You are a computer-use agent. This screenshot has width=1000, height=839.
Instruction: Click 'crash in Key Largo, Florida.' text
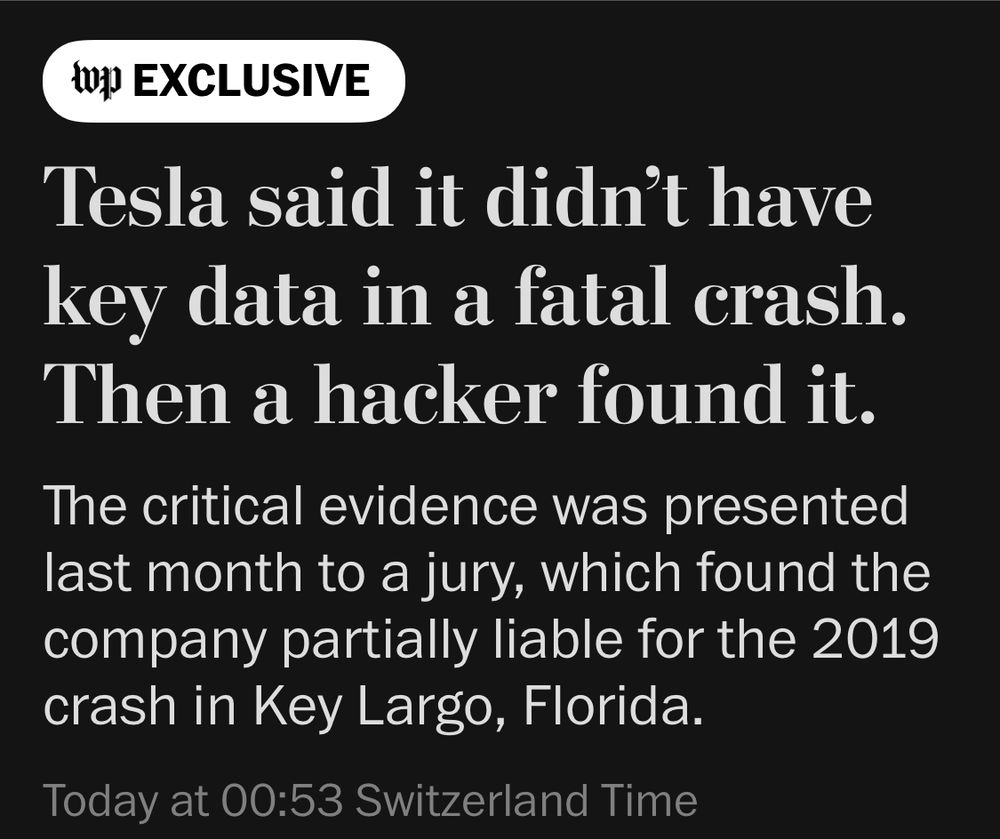373,706
